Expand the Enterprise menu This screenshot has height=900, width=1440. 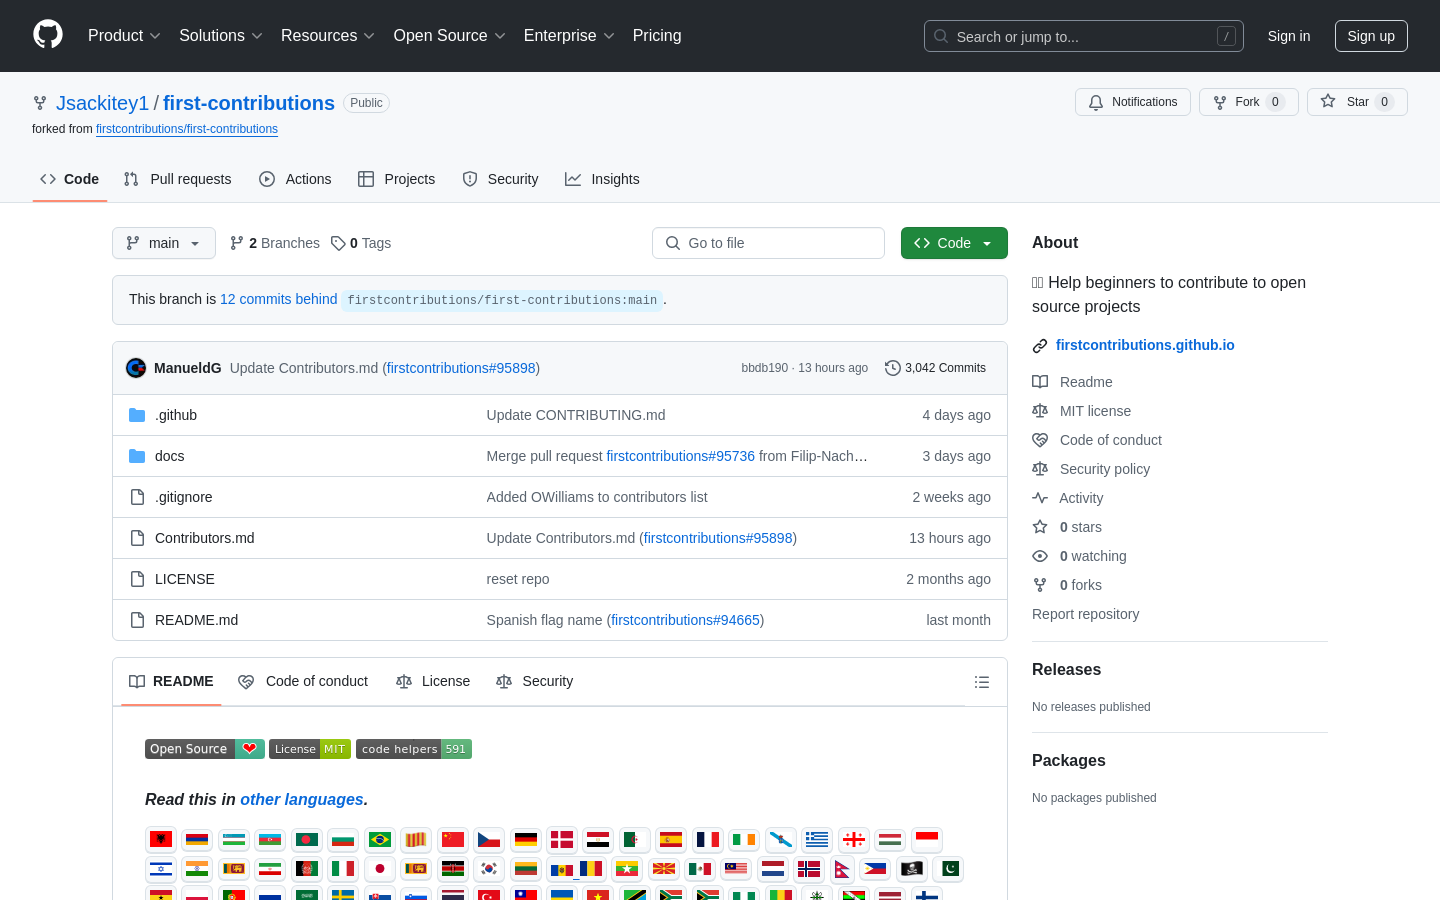[x=569, y=36]
